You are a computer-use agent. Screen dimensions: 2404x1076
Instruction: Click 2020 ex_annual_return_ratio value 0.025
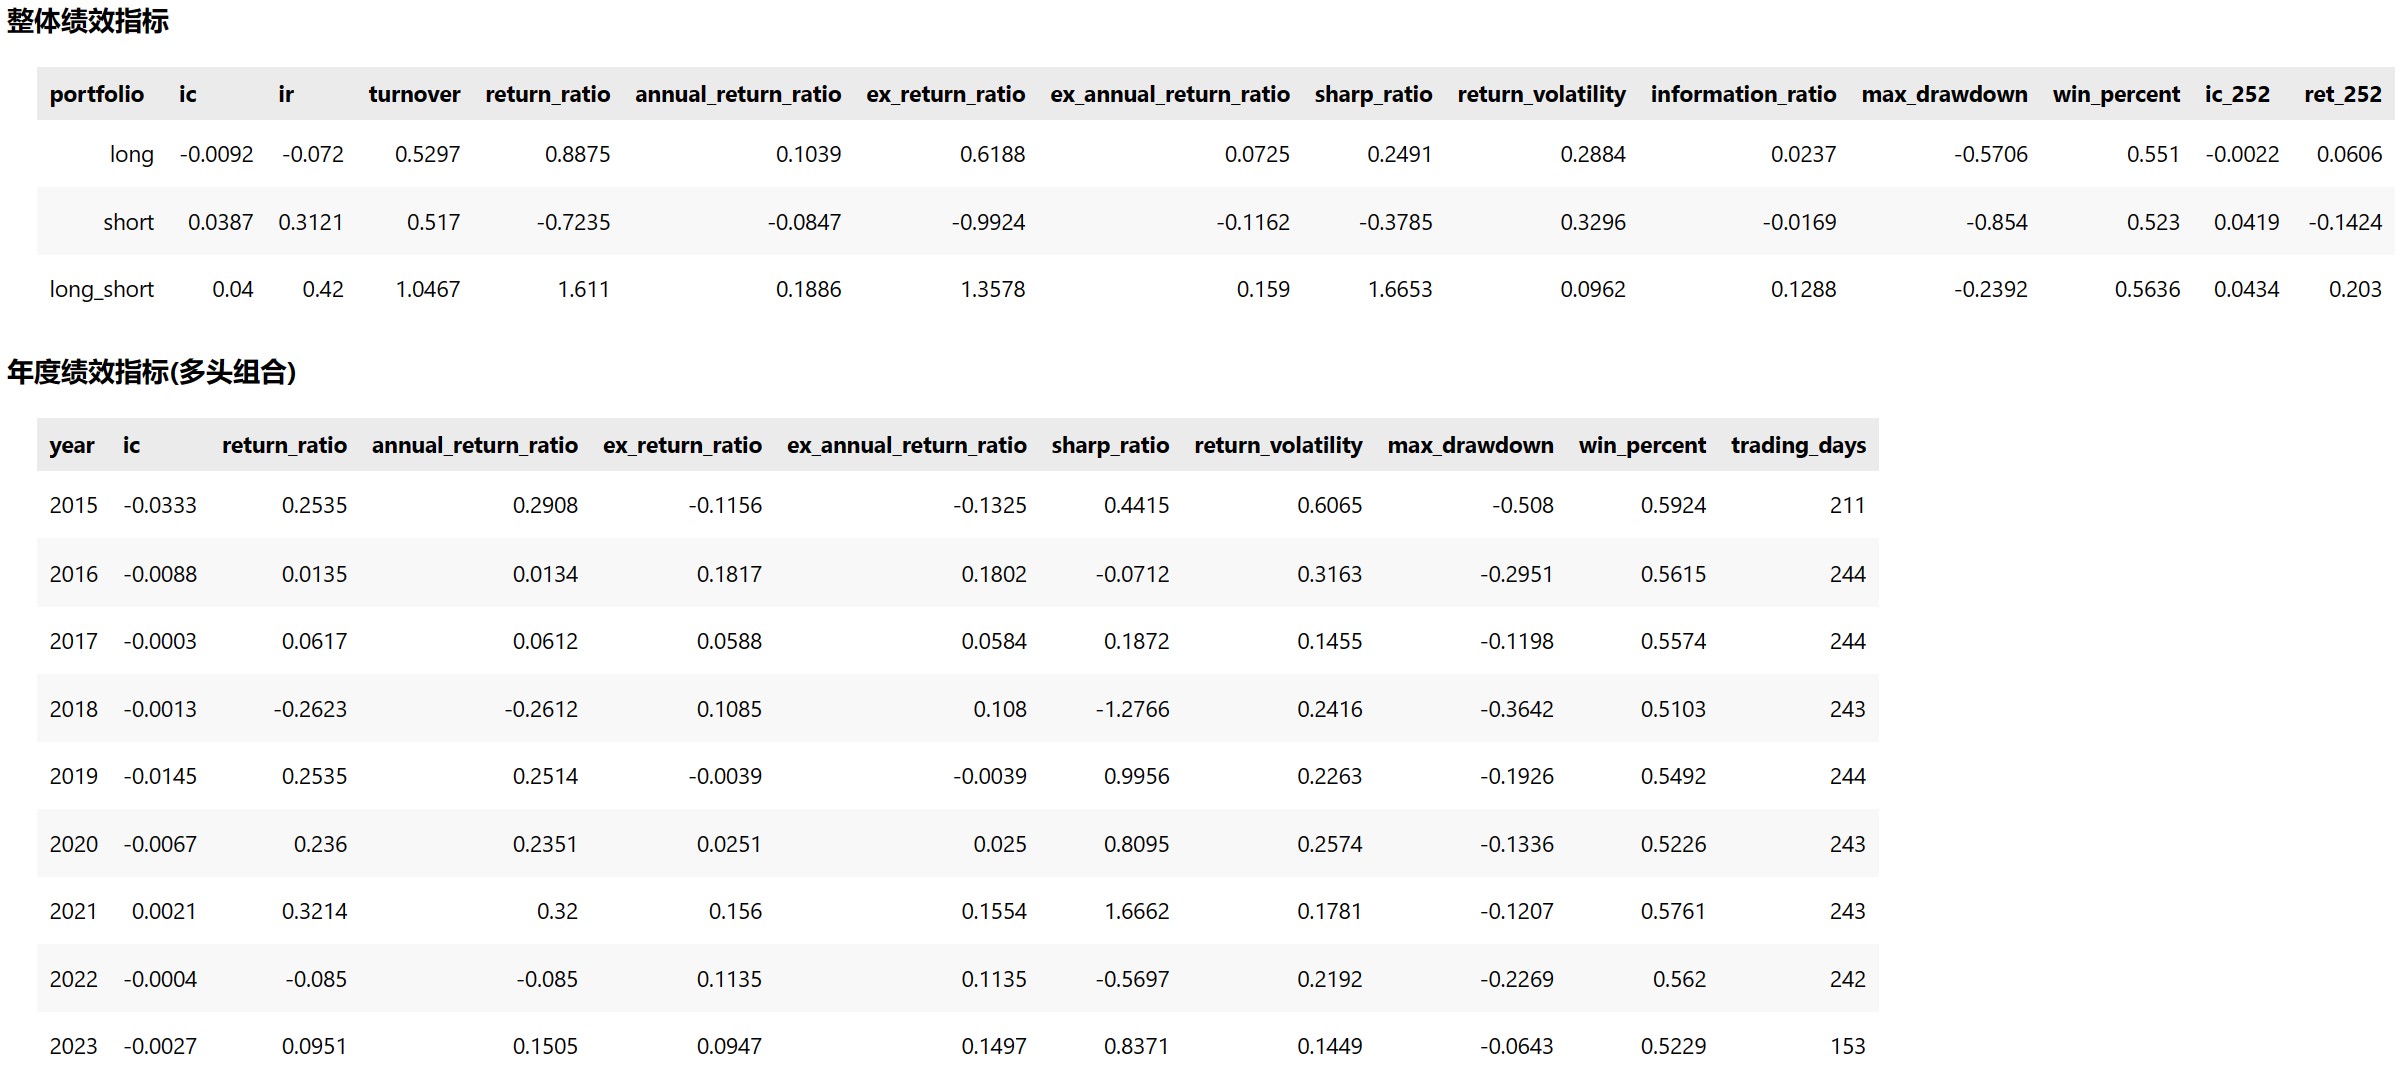pyautogui.click(x=1000, y=844)
